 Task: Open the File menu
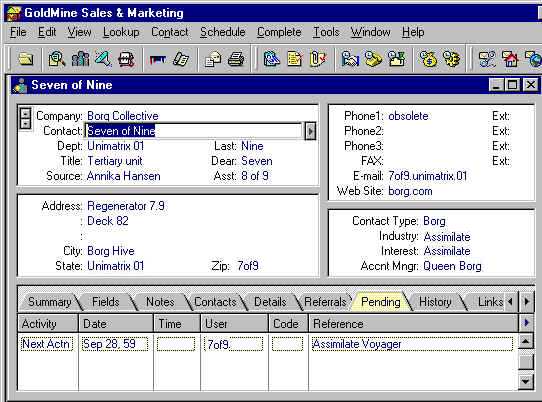[18, 32]
